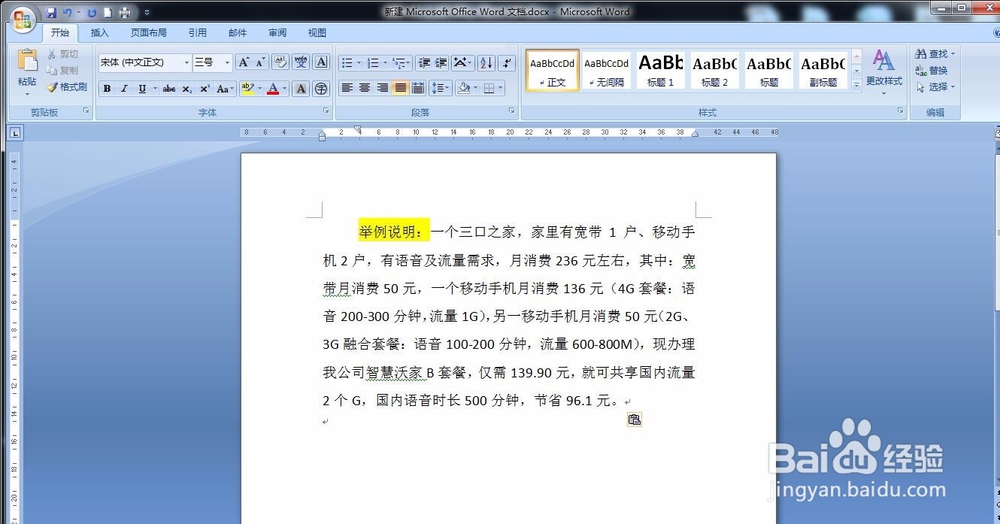Grow font size with the larger A

tap(243, 62)
